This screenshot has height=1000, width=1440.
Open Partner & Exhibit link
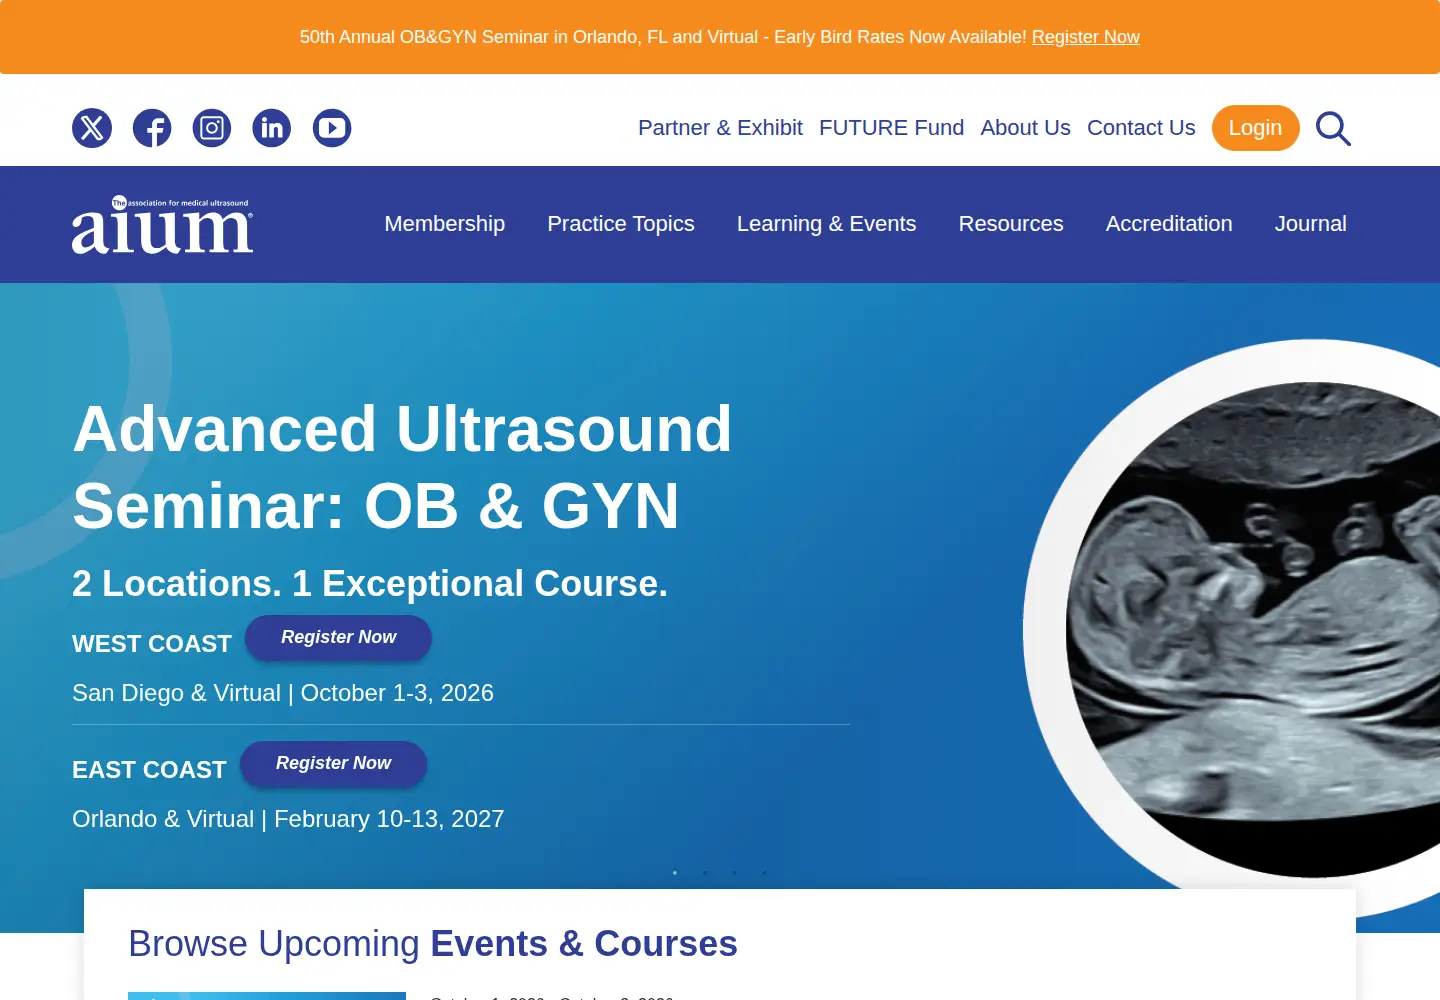pos(720,128)
